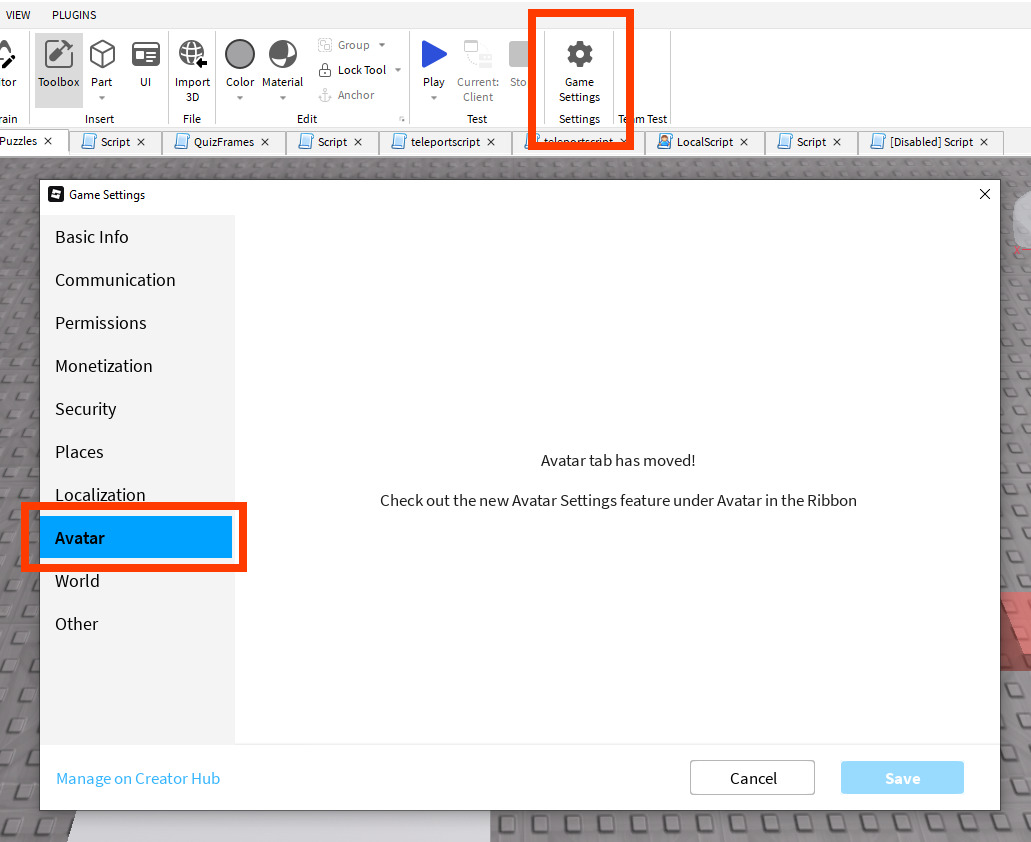Select Monetization settings page
1031x842 pixels.
(x=137, y=366)
